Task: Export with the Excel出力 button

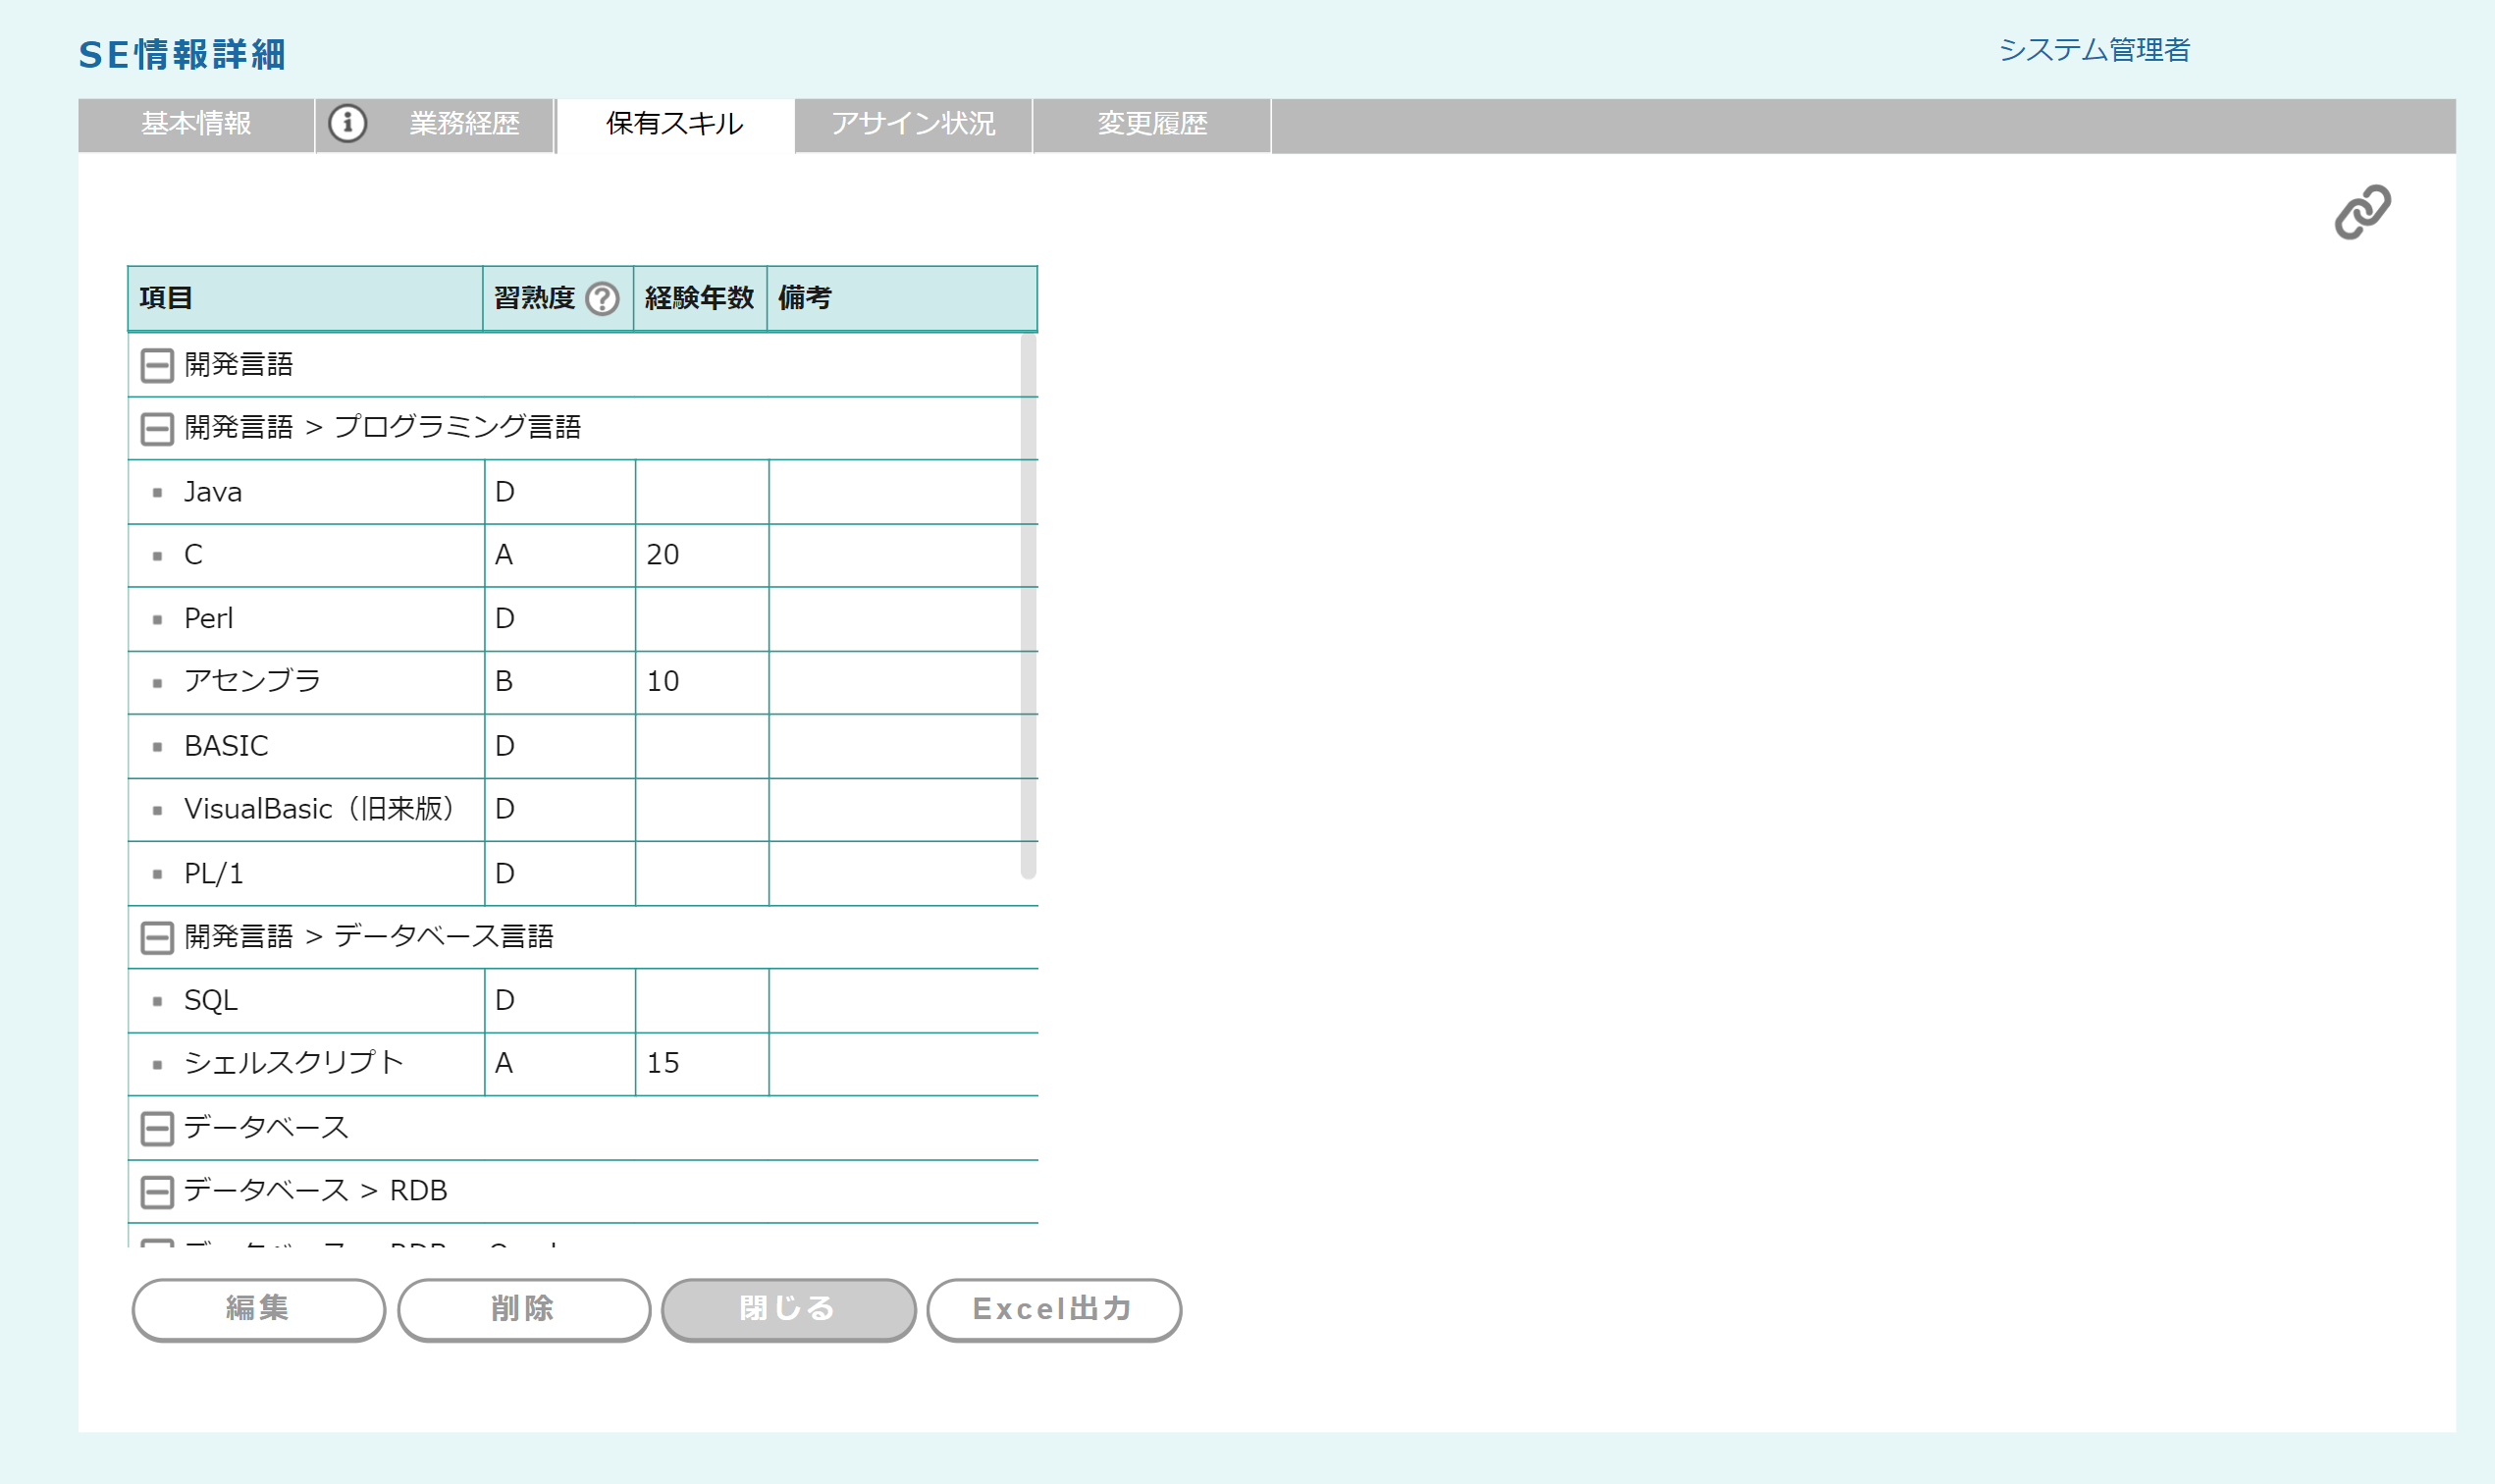Action: point(1053,1308)
